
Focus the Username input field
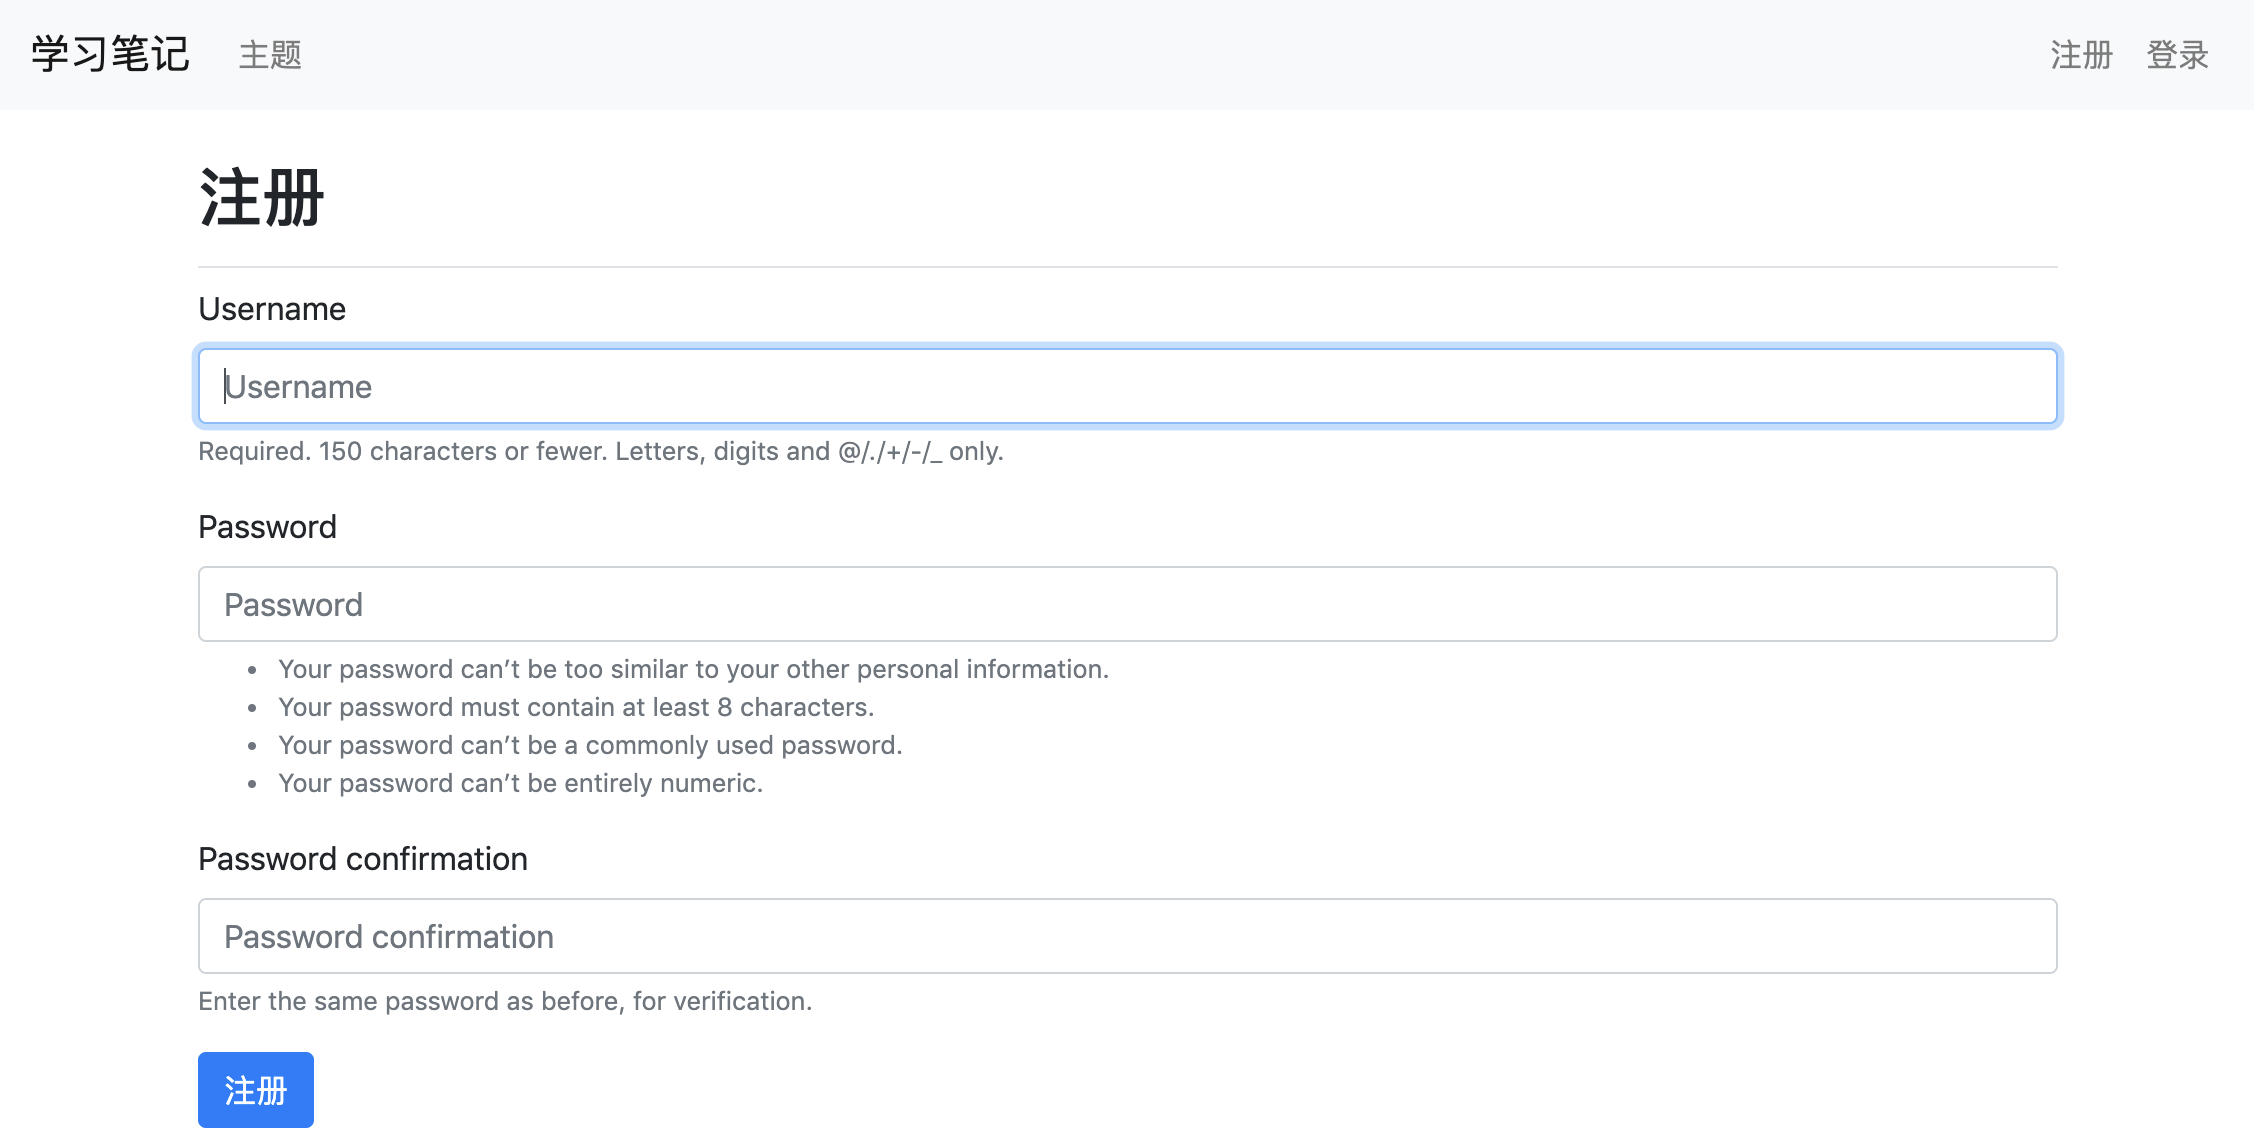1127,386
